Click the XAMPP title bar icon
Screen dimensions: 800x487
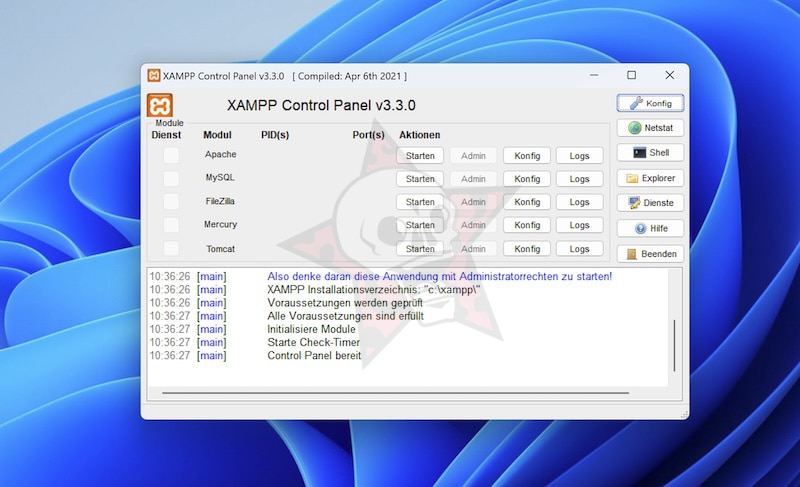[154, 75]
